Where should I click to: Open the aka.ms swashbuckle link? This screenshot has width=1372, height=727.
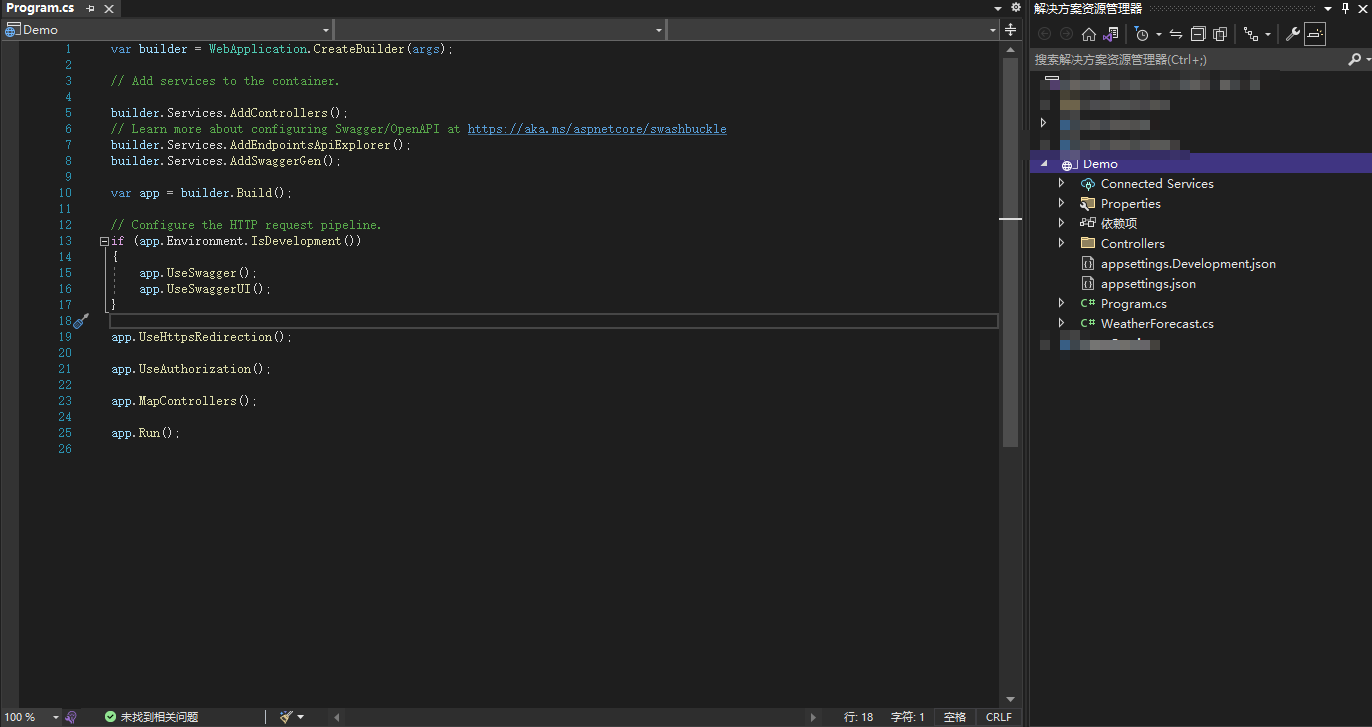[597, 129]
